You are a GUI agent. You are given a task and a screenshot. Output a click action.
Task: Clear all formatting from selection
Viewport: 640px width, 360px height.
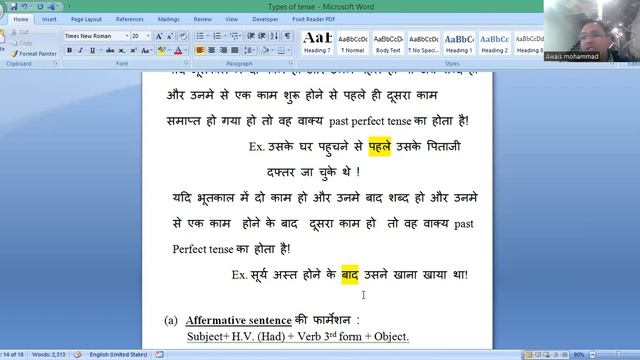coord(183,36)
